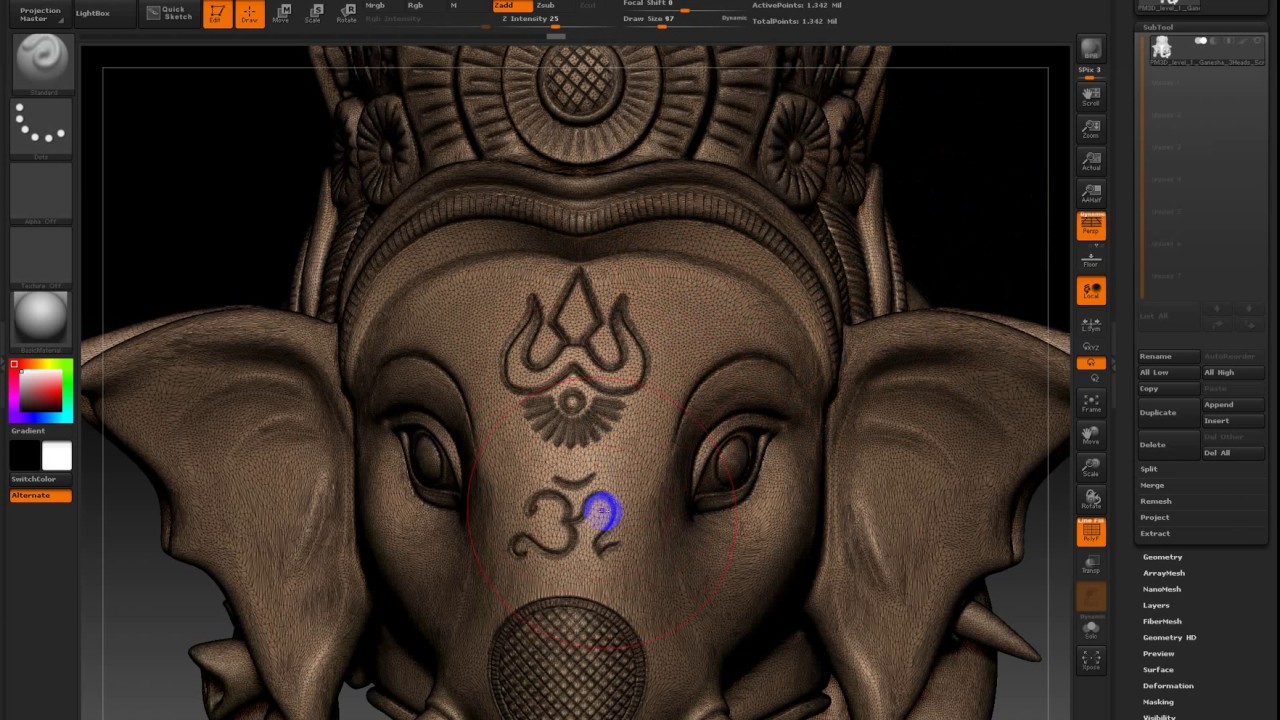Open the Standard brush thumbnail
This screenshot has width=1280, height=720.
41,65
